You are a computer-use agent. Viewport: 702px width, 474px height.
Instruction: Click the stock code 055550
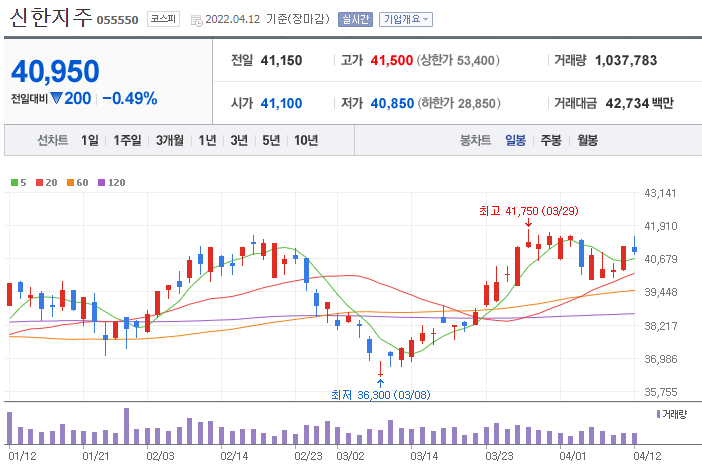pos(118,20)
